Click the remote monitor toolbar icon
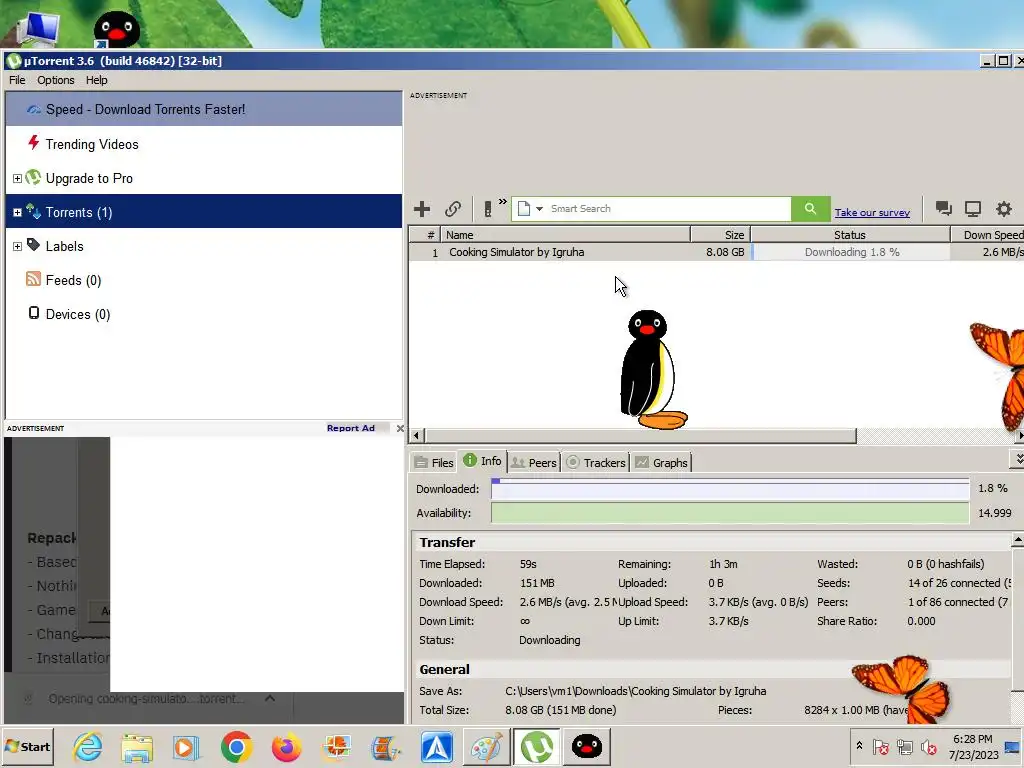1024x768 pixels. coord(973,209)
